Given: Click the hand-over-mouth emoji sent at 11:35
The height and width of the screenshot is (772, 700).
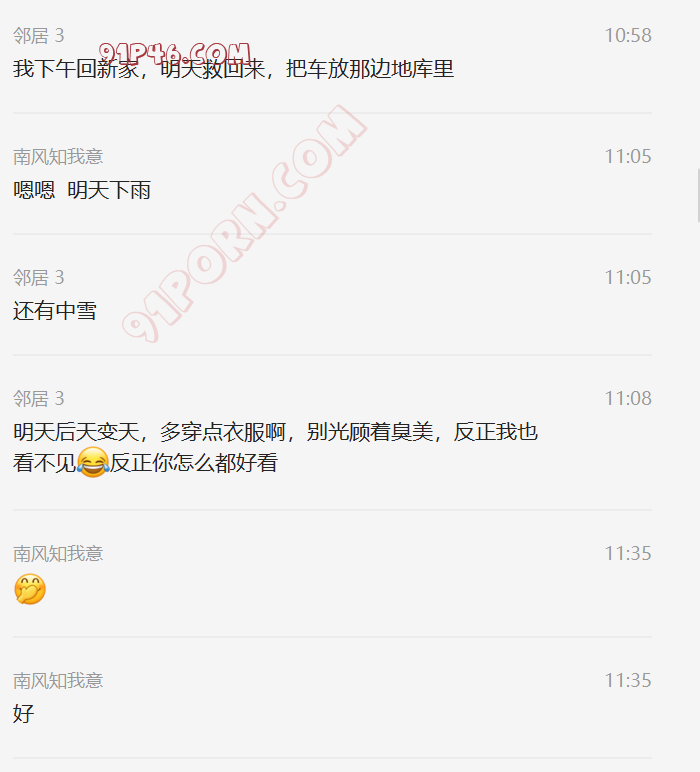Looking at the screenshot, I should click(x=30, y=589).
